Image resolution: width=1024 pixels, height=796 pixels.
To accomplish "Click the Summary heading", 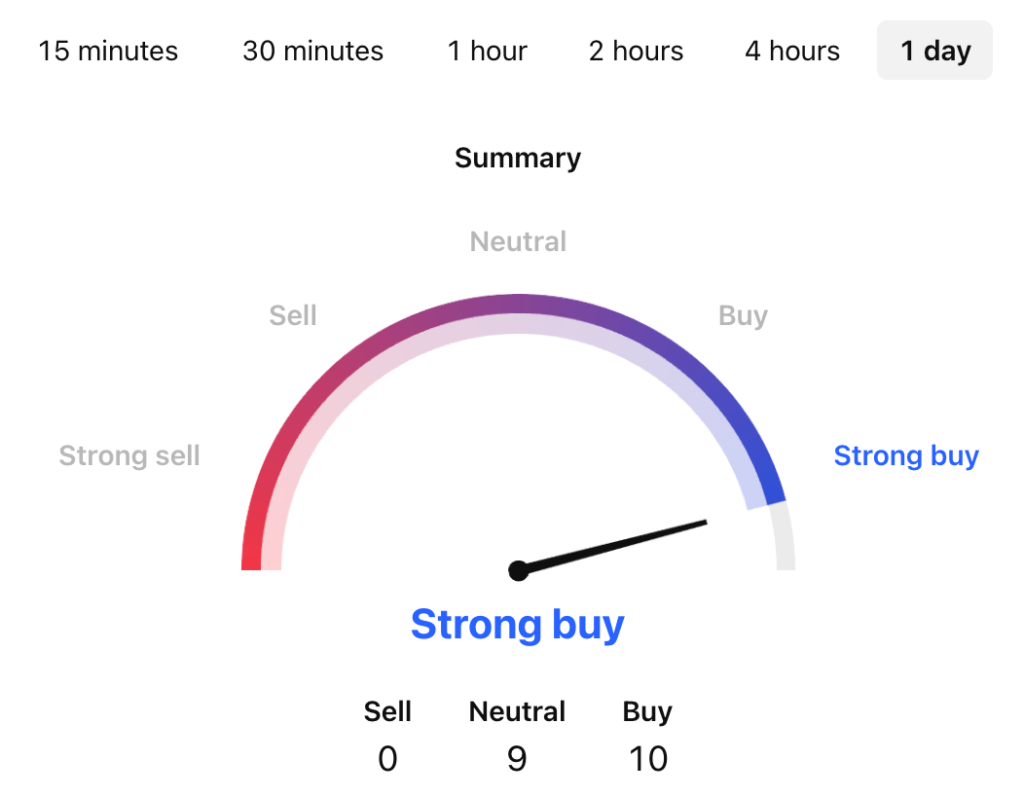I will [x=517, y=157].
